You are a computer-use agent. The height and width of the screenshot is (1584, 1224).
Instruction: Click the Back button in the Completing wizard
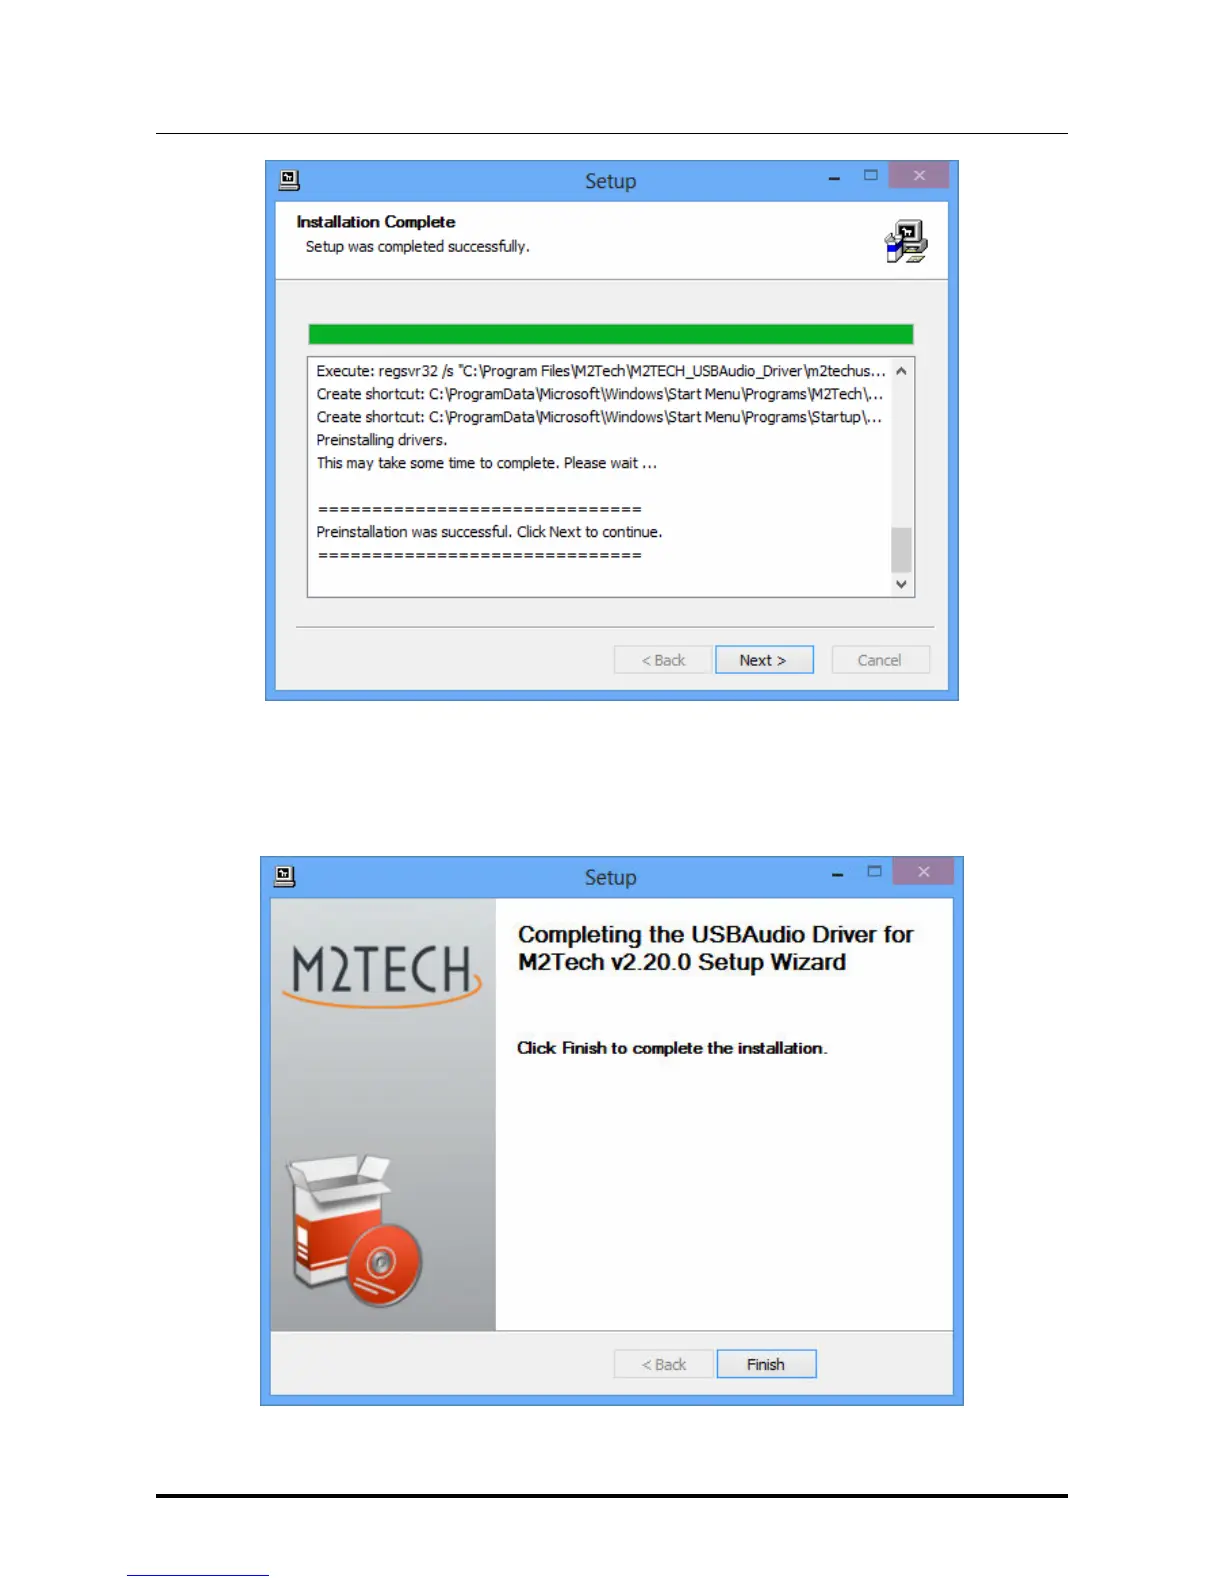[x=664, y=1364]
